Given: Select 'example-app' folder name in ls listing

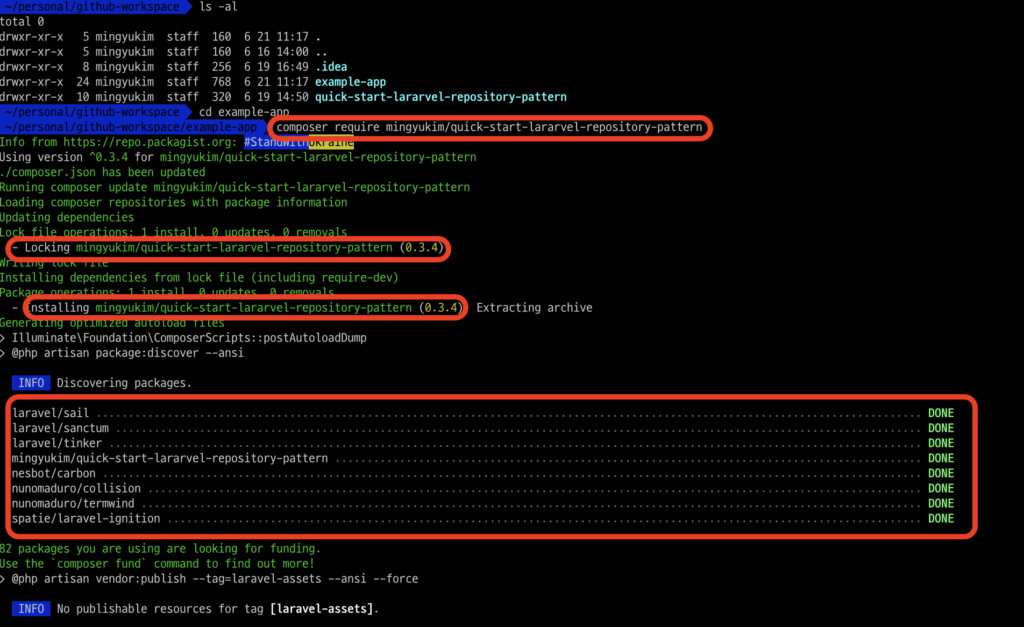Looking at the screenshot, I should 351,82.
